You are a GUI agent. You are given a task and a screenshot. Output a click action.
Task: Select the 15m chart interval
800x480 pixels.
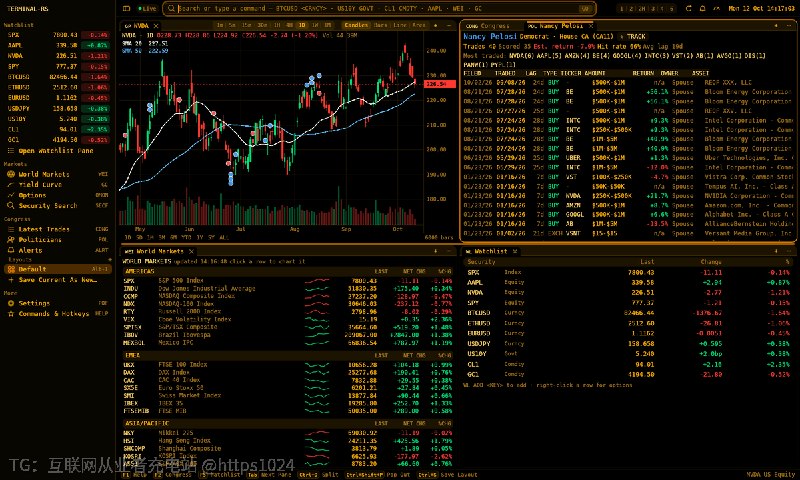pos(246,25)
